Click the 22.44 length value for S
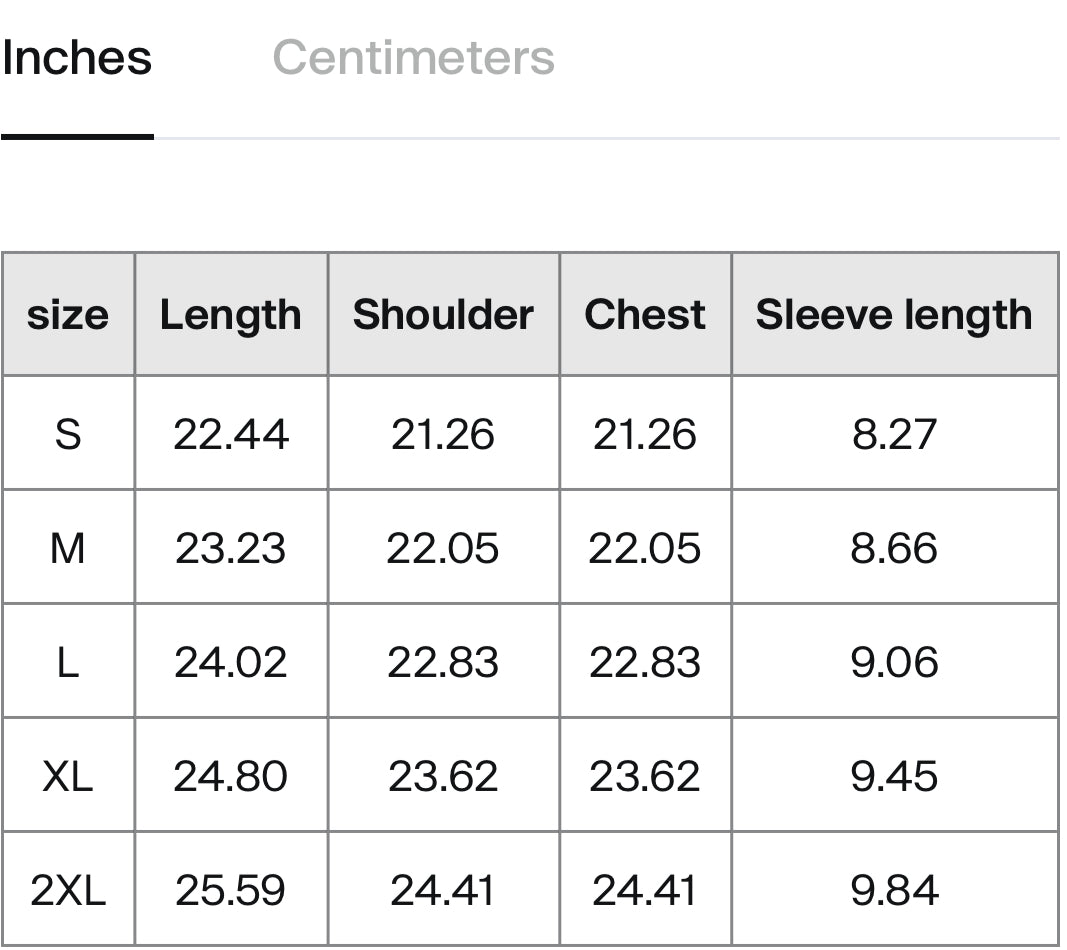 tap(231, 433)
